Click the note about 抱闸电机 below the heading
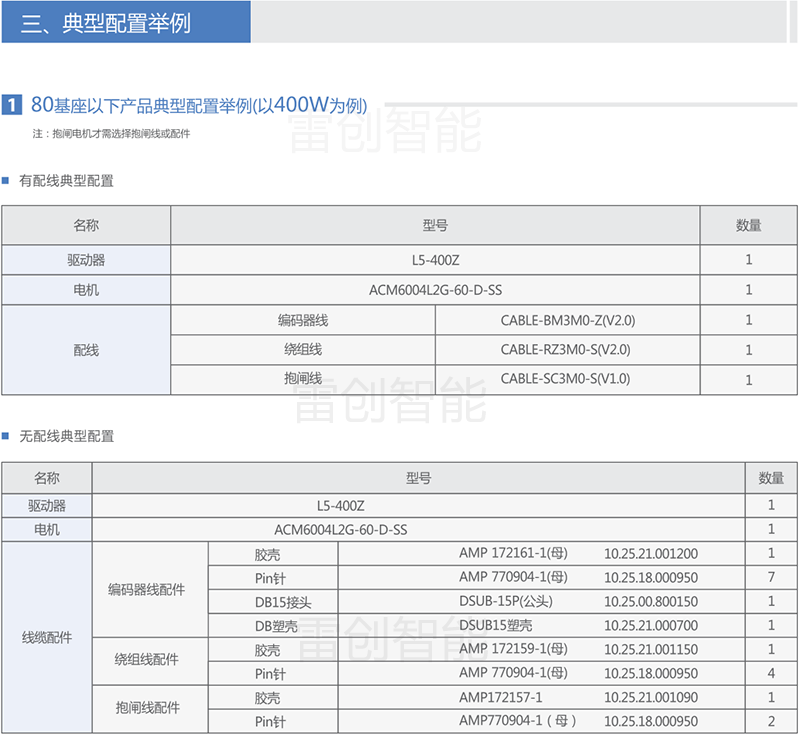The height and width of the screenshot is (735, 800). click(111, 134)
